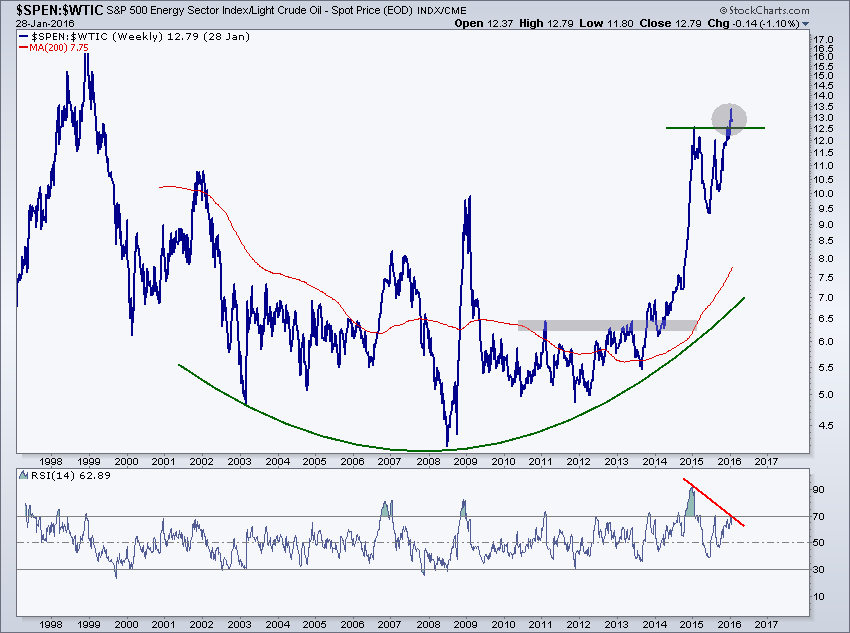Select the 28-Jan-2016 date text
Viewport: 850px width, 633px height.
pyautogui.click(x=45, y=23)
